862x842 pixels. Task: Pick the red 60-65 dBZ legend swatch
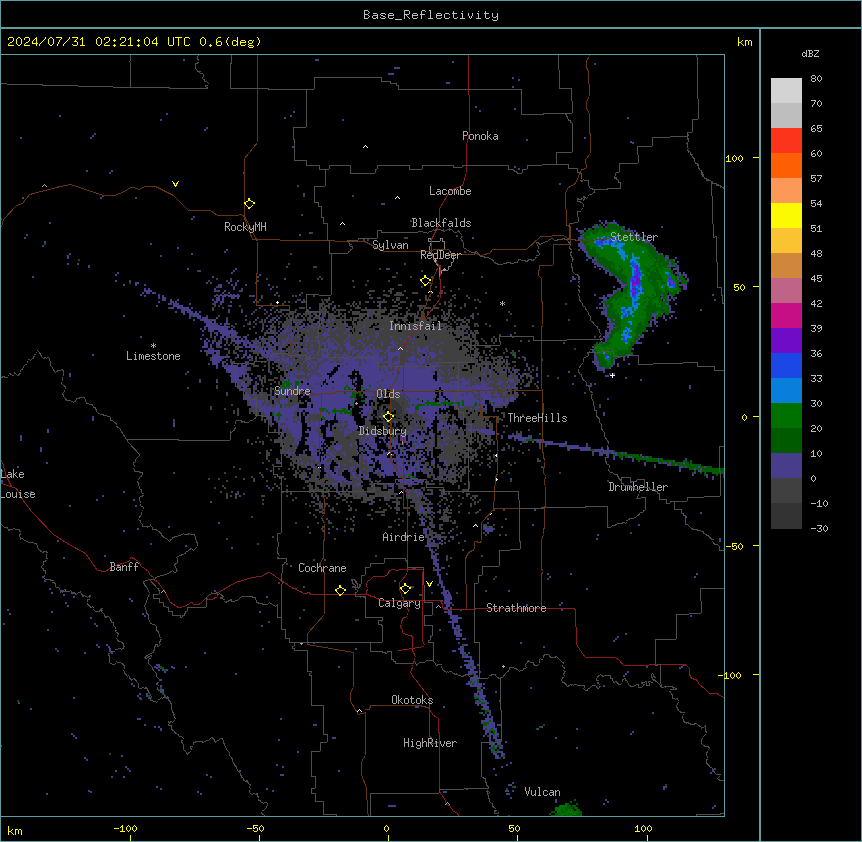pos(786,141)
